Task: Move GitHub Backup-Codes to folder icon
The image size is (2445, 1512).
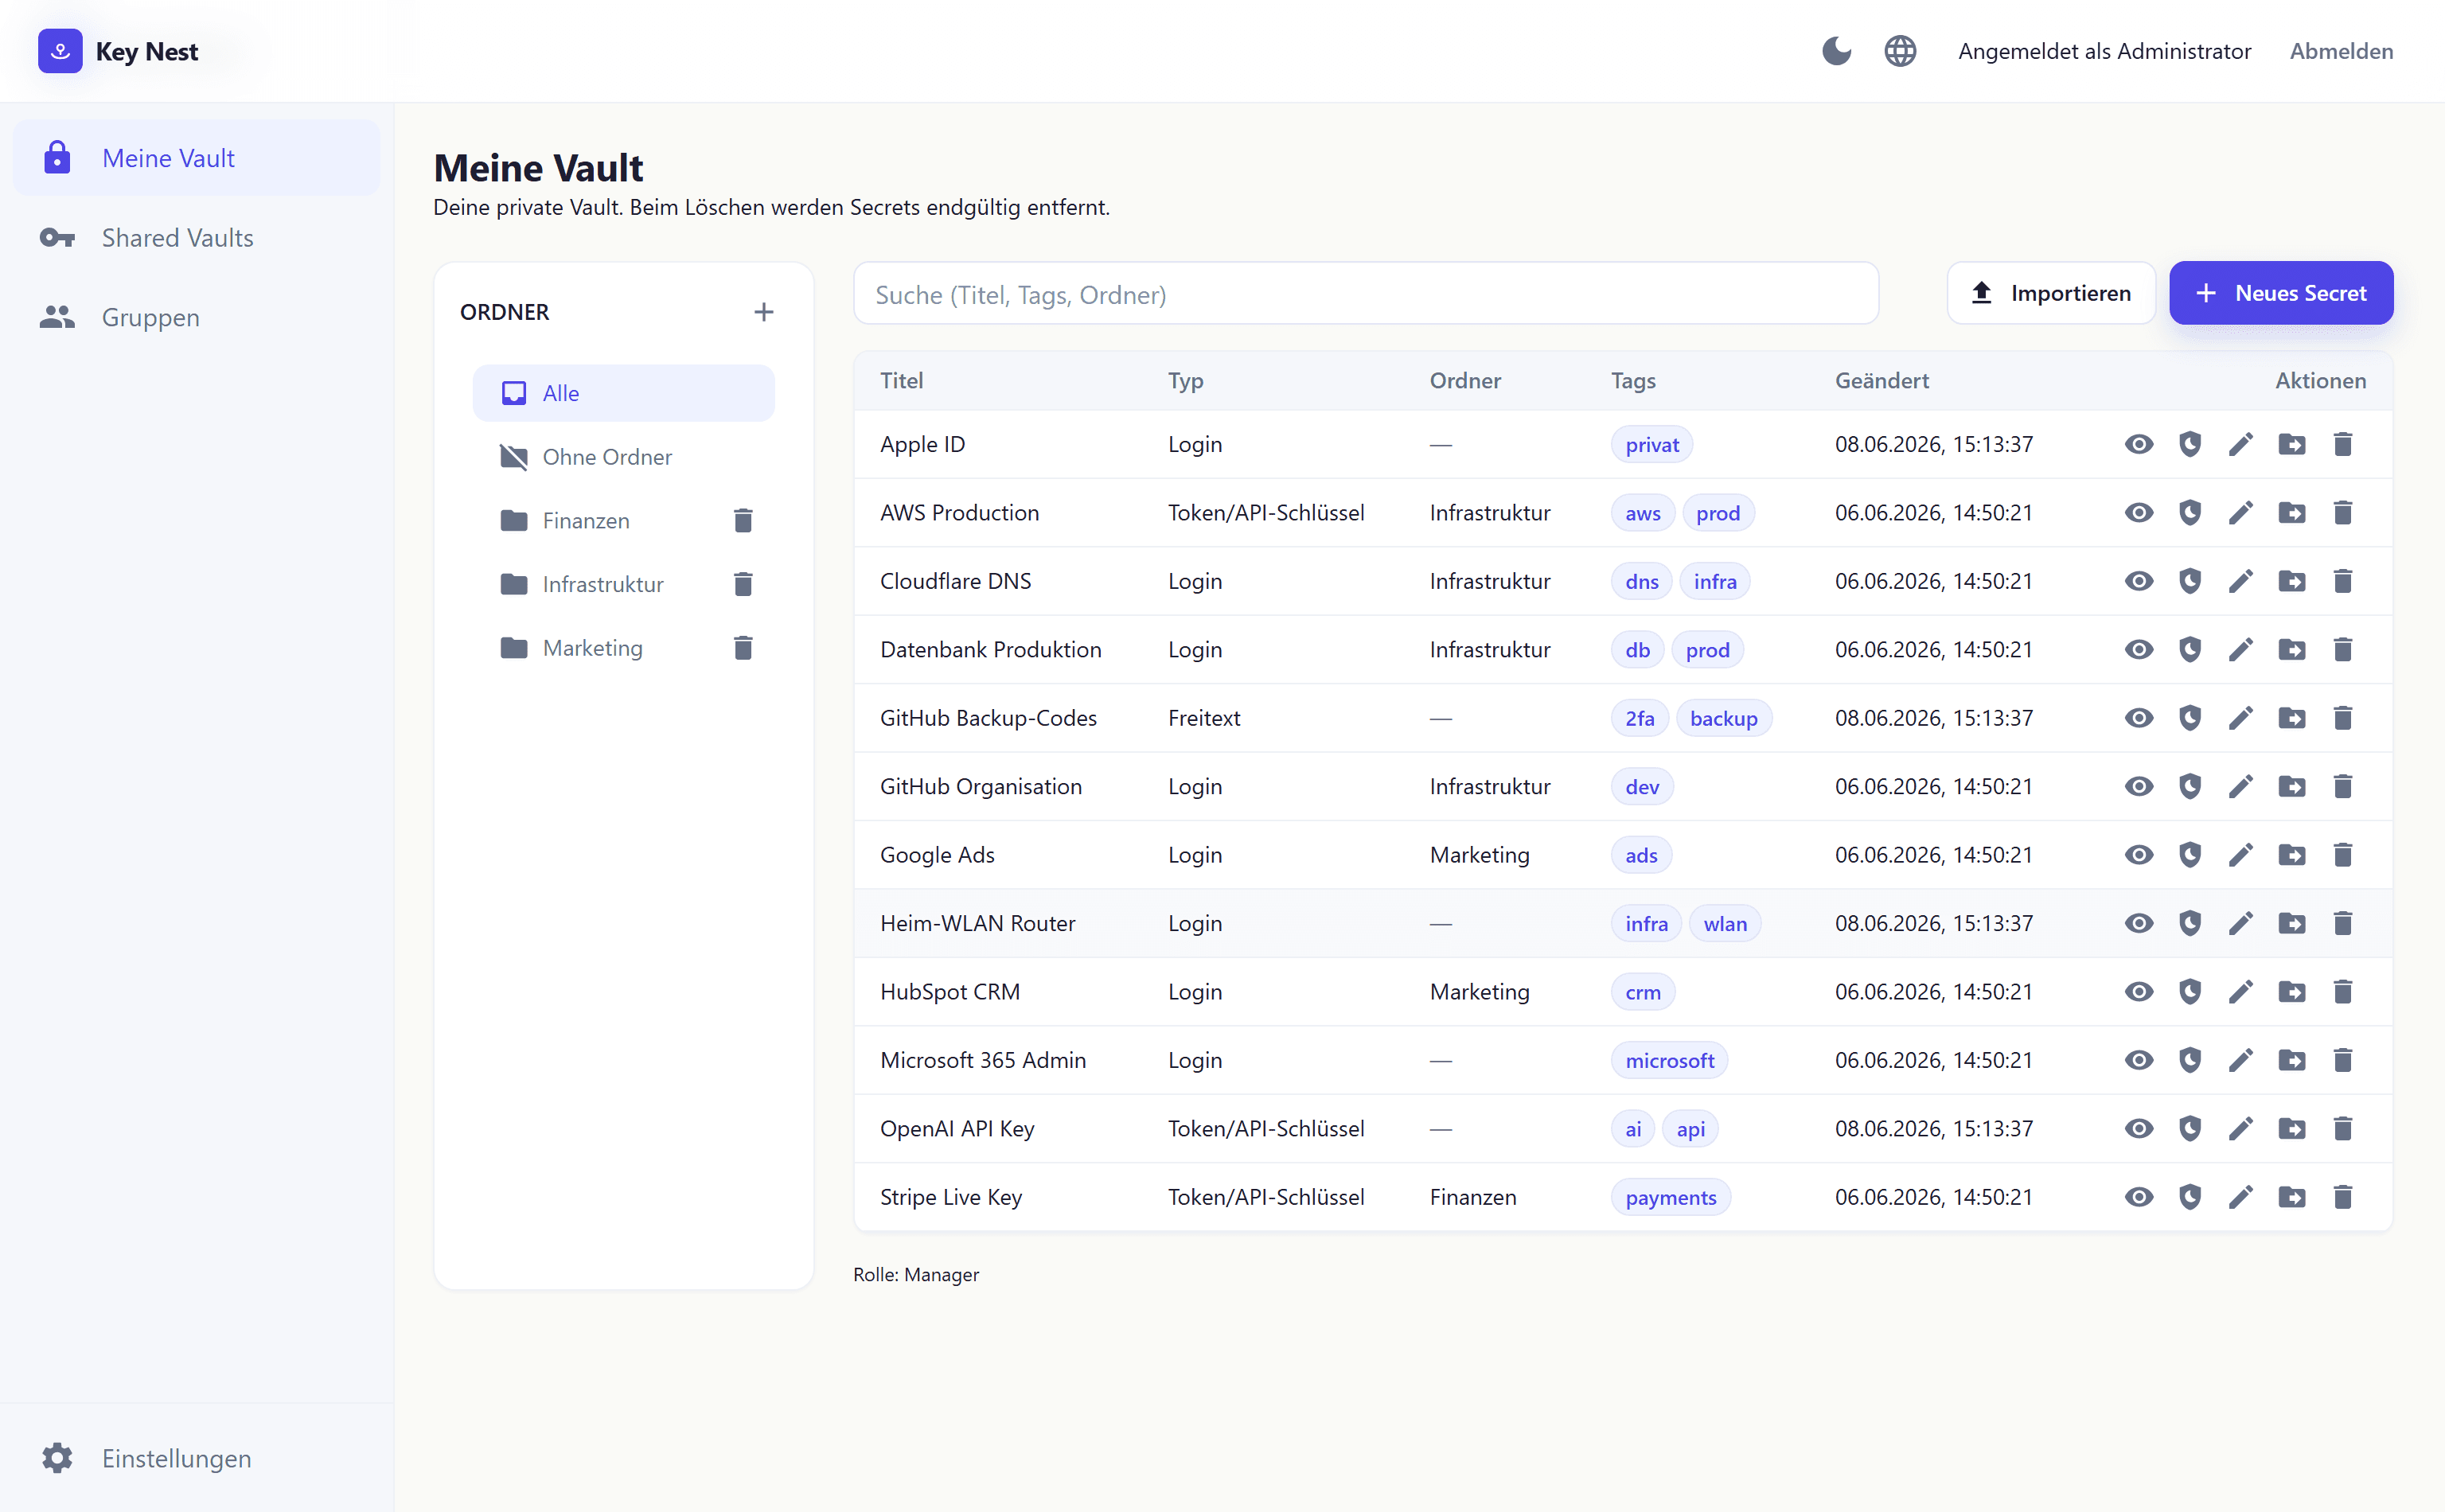Action: pyautogui.click(x=2292, y=718)
